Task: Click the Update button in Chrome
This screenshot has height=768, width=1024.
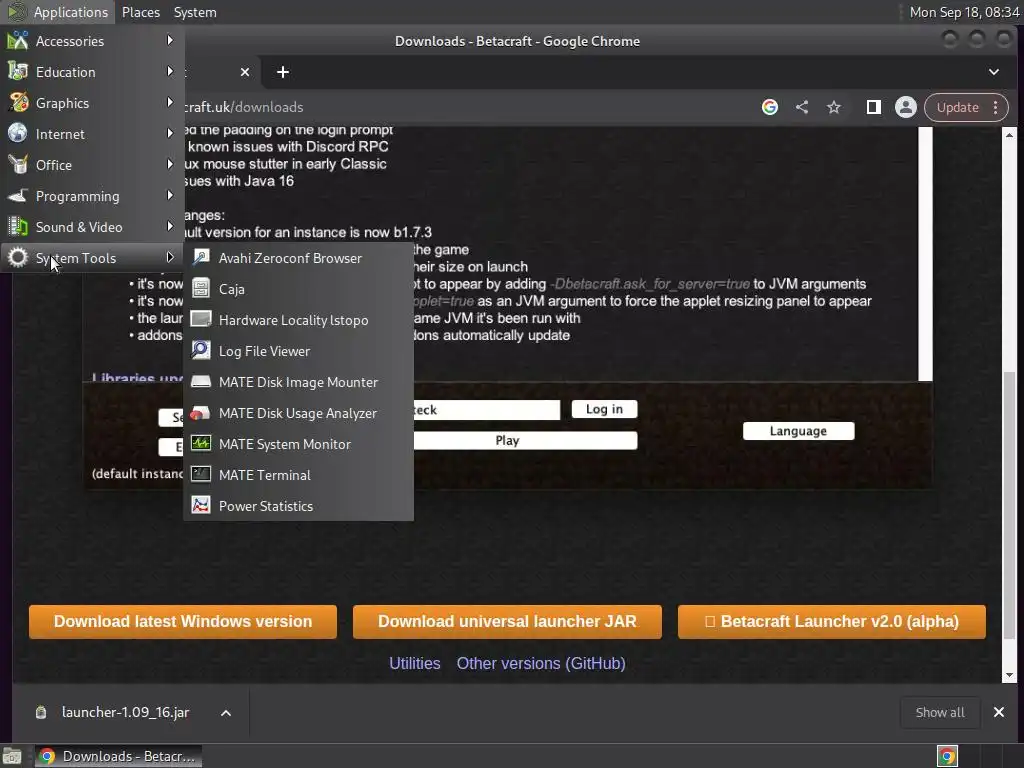Action: 957,107
